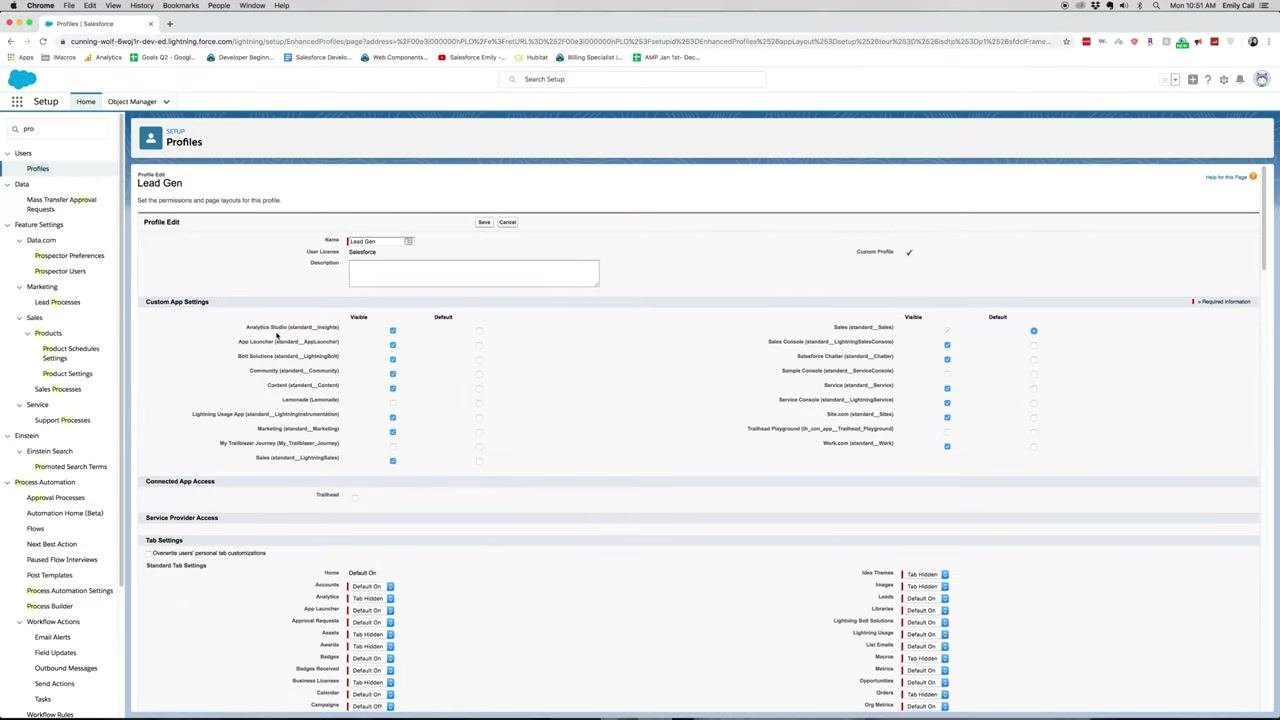Open the Chrome File menu

point(69,5)
